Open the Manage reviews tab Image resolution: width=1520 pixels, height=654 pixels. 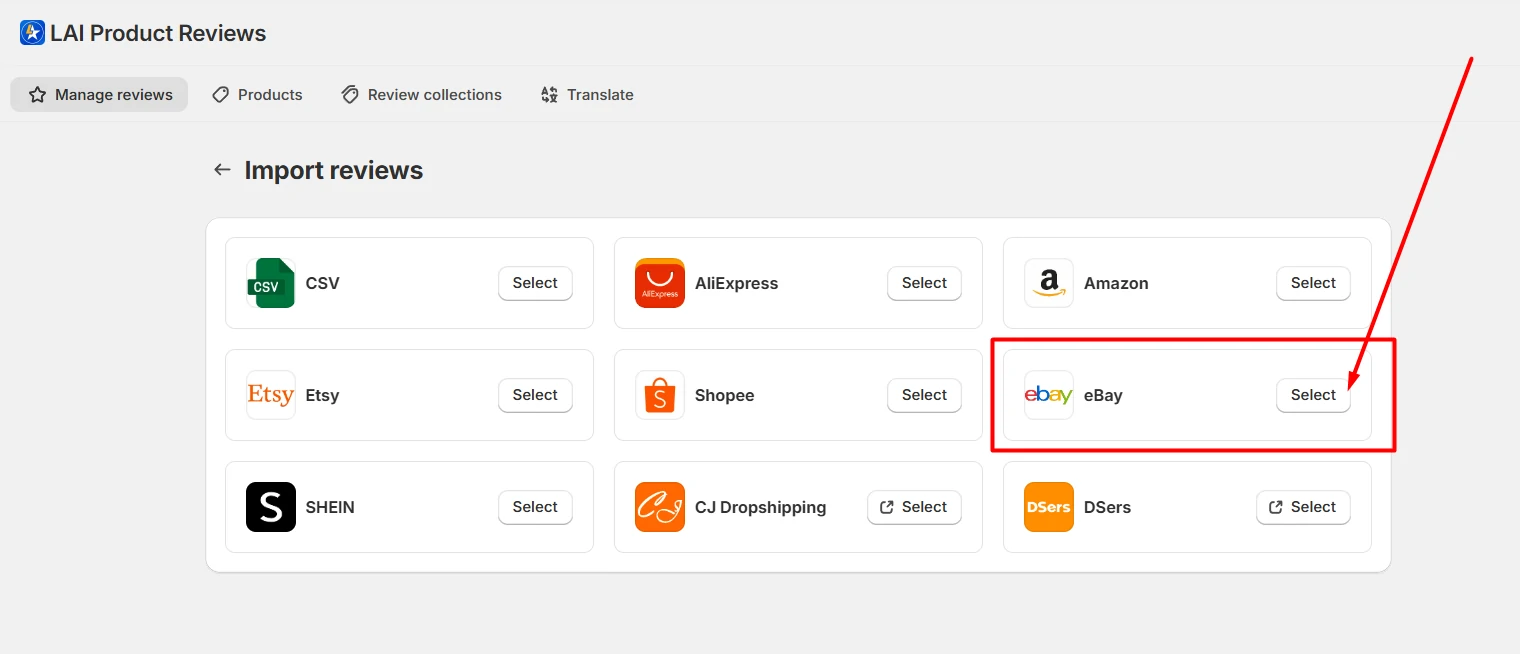[x=100, y=95]
